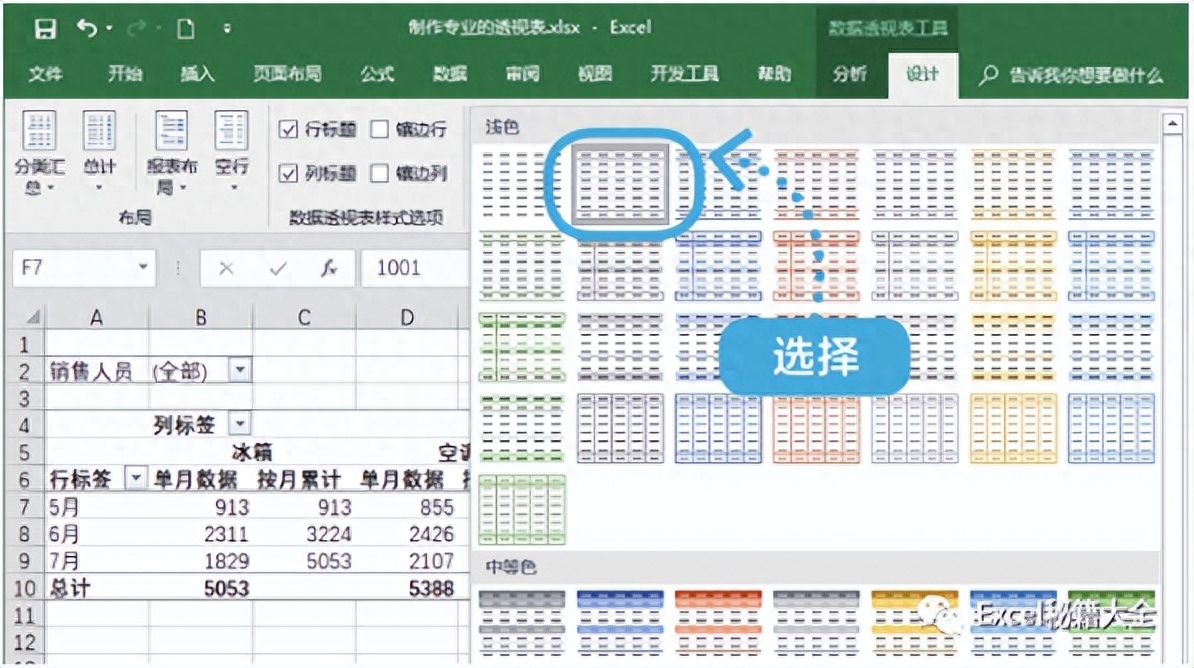Viewport: 1194px width, 668px height.
Task: Select first-row orange light pivot style
Action: tap(816, 185)
